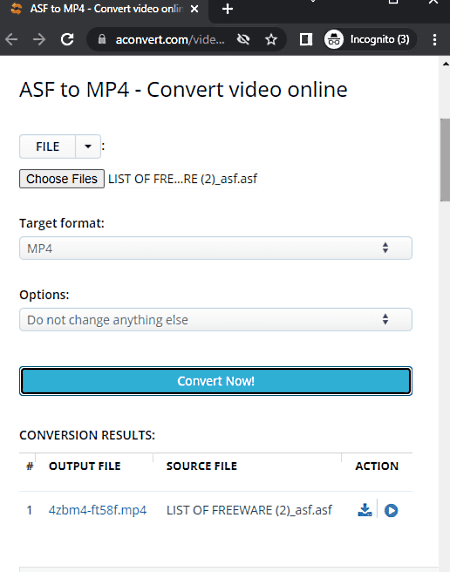The width and height of the screenshot is (450, 572).
Task: Open a new browser tab
Action: point(227,9)
